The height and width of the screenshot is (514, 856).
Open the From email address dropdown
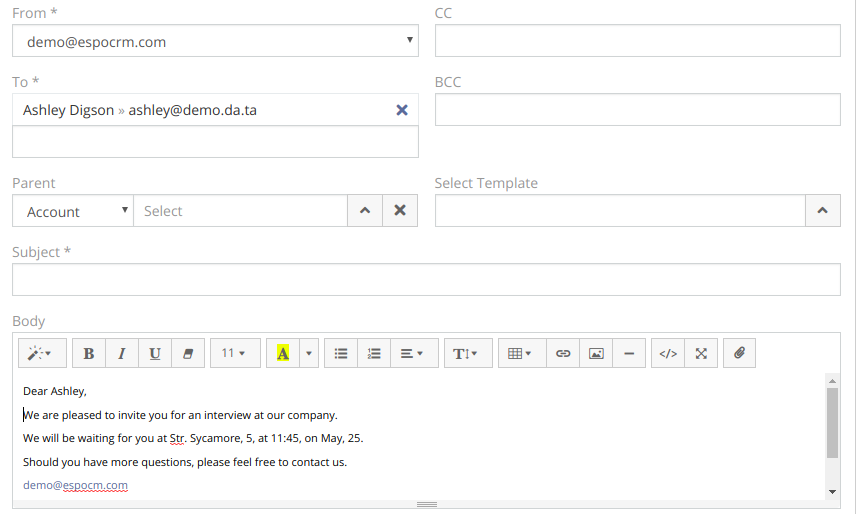(215, 41)
